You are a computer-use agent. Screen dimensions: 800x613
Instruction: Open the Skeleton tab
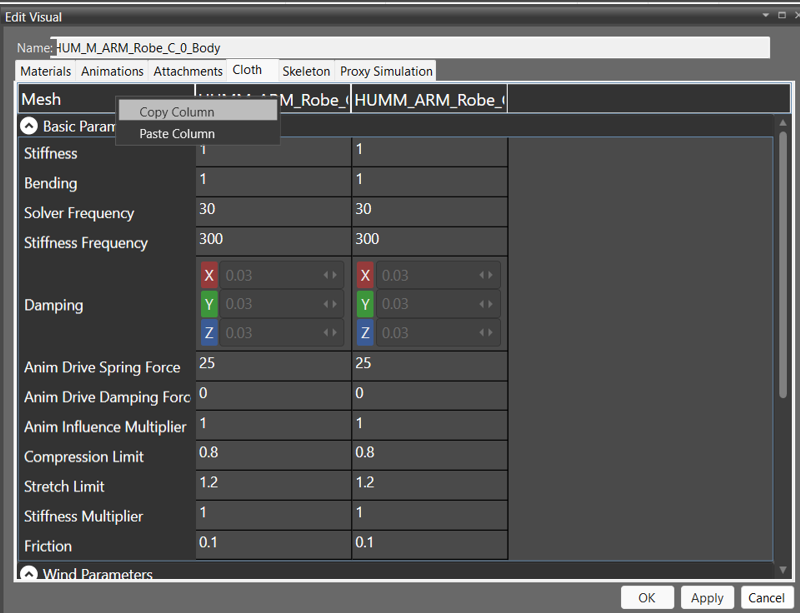[306, 71]
